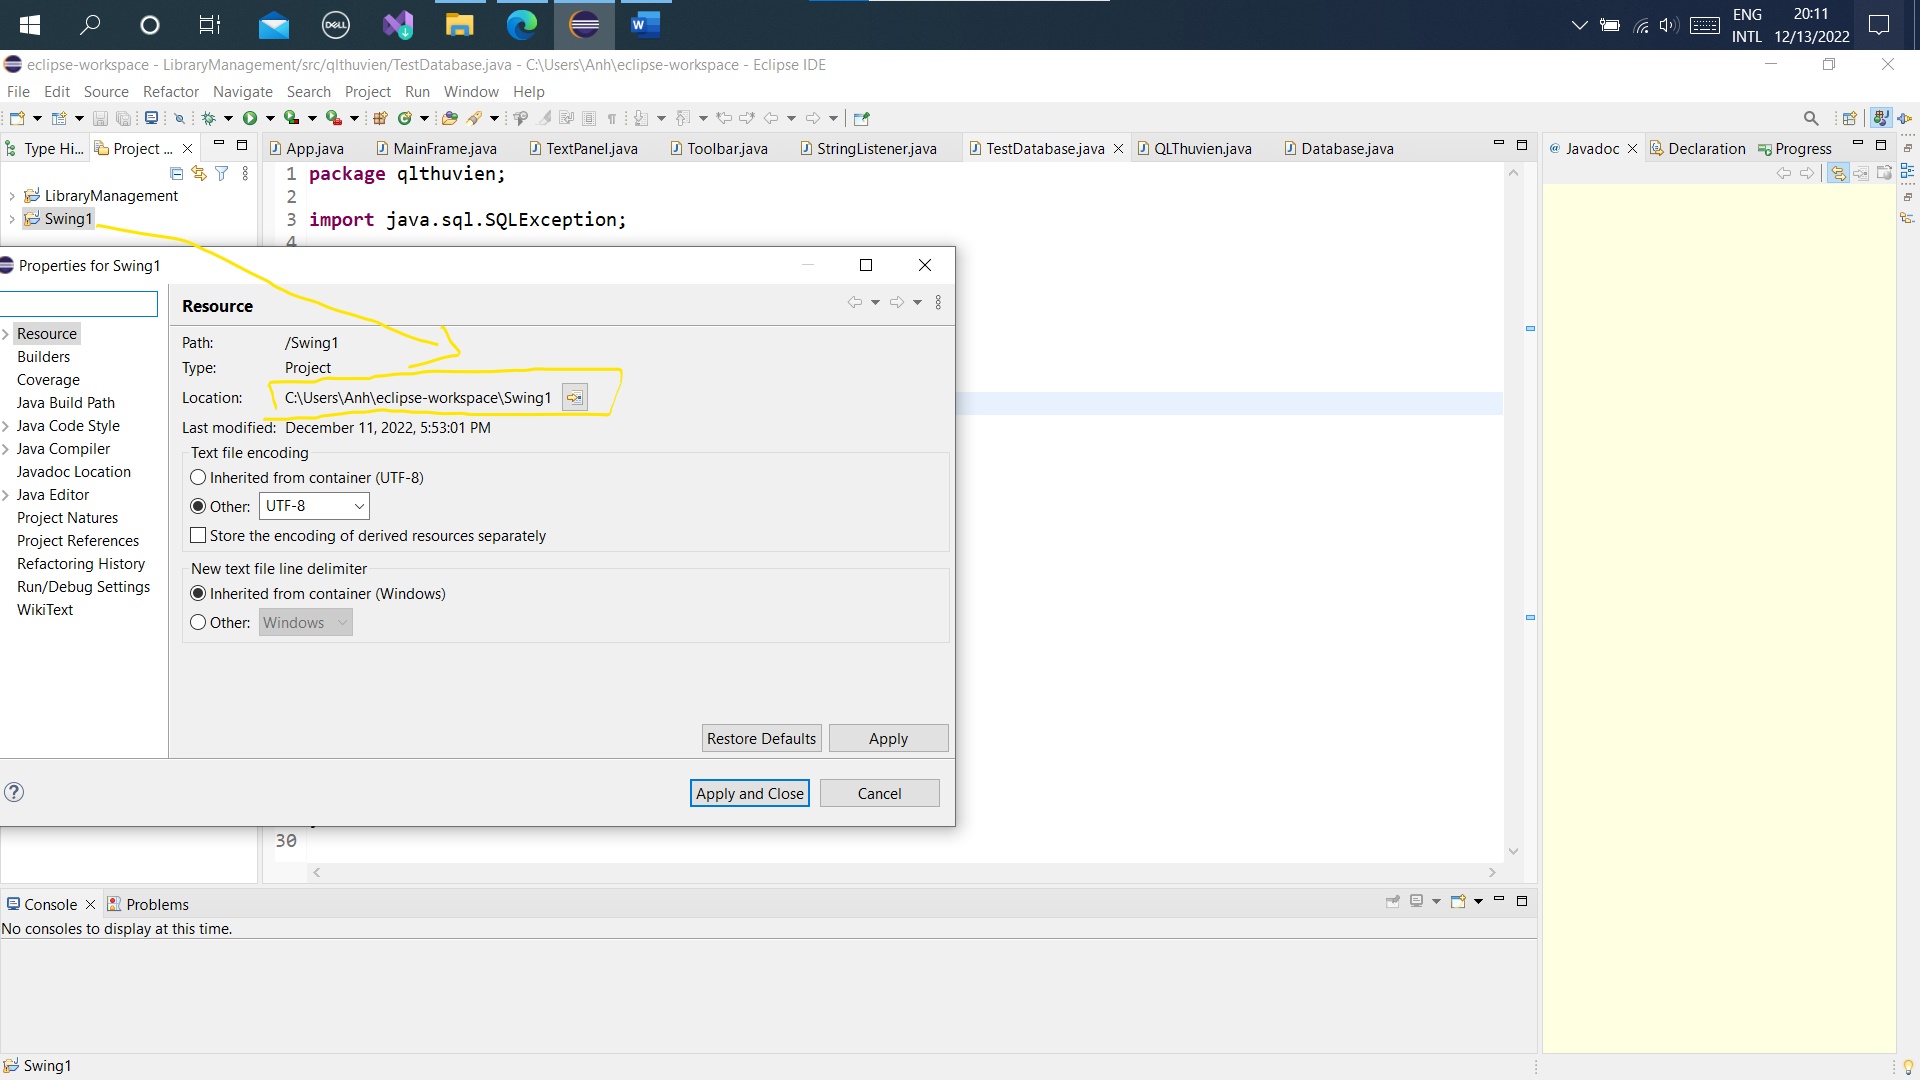The width and height of the screenshot is (1920, 1080).
Task: Open the Java Build Path properties
Action: 65,402
